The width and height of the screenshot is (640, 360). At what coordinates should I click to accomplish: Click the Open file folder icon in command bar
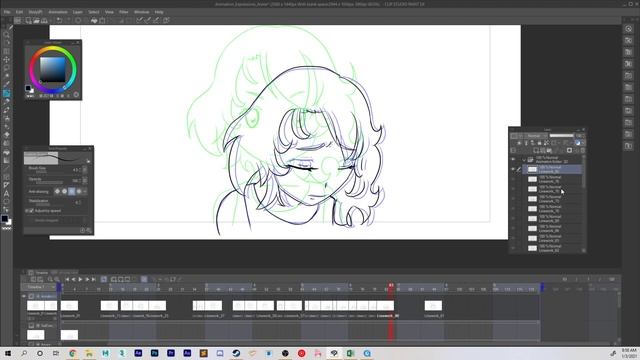(36, 20)
